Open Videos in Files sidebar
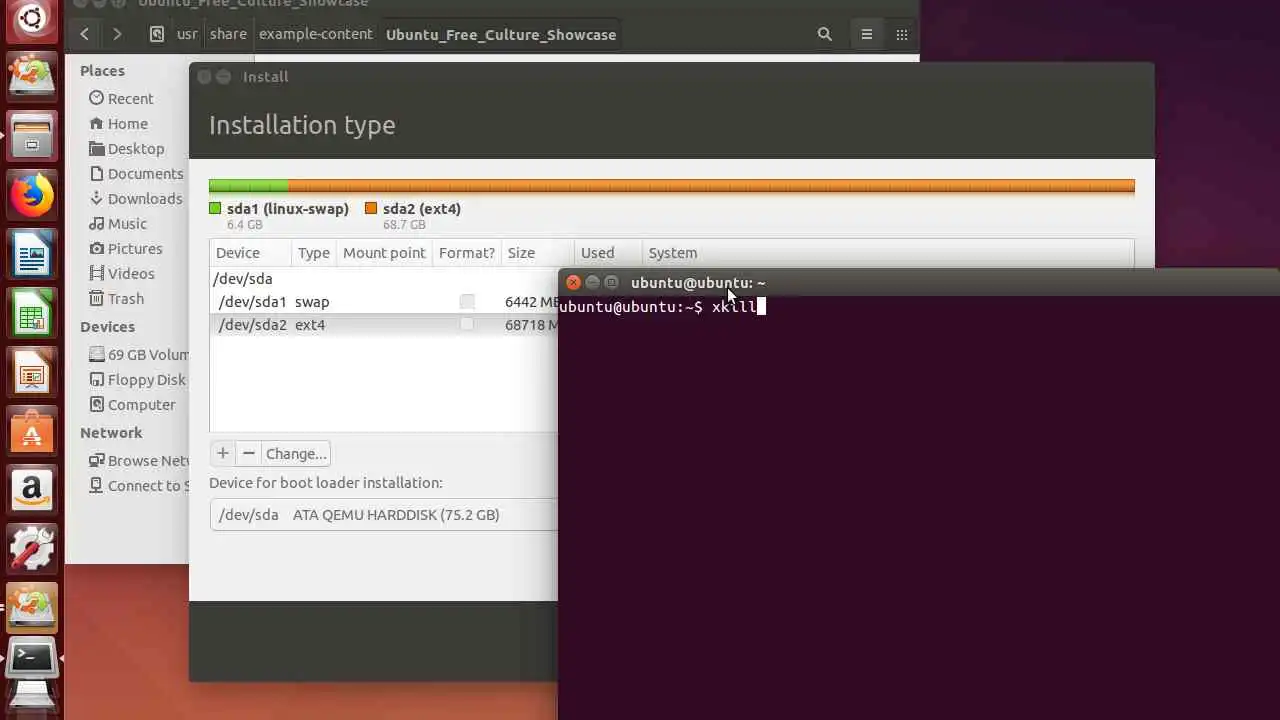Screen dimensions: 1280x720 (131, 273)
